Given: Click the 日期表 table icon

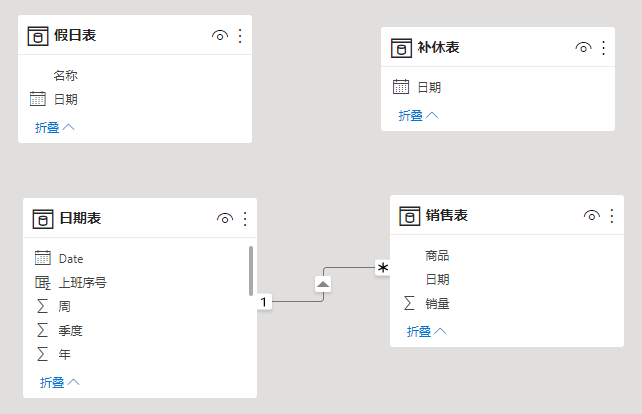Looking at the screenshot, I should click(42, 219).
